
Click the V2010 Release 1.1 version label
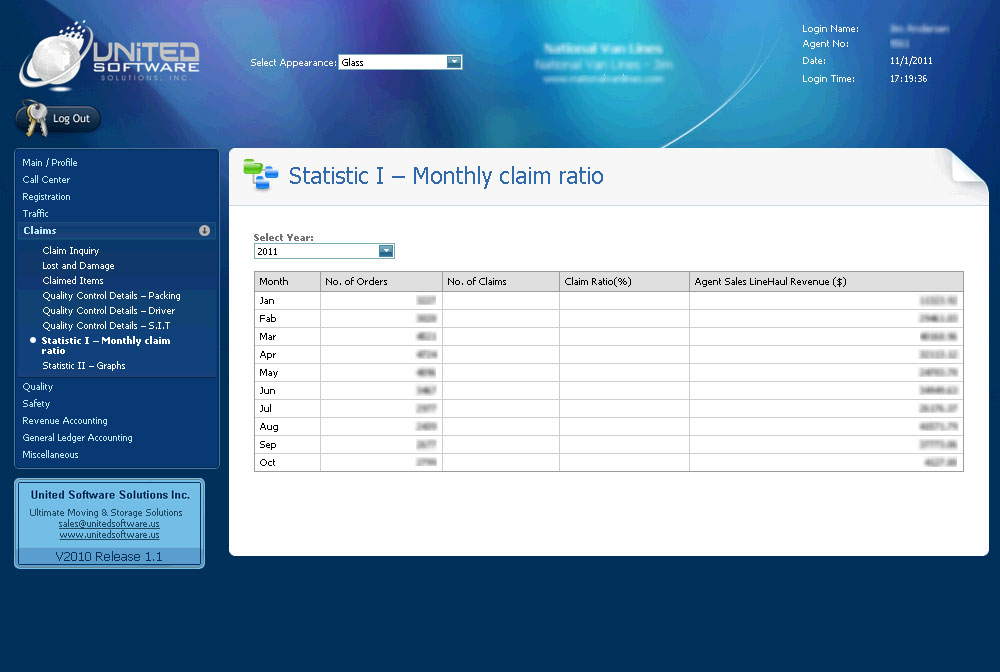109,557
